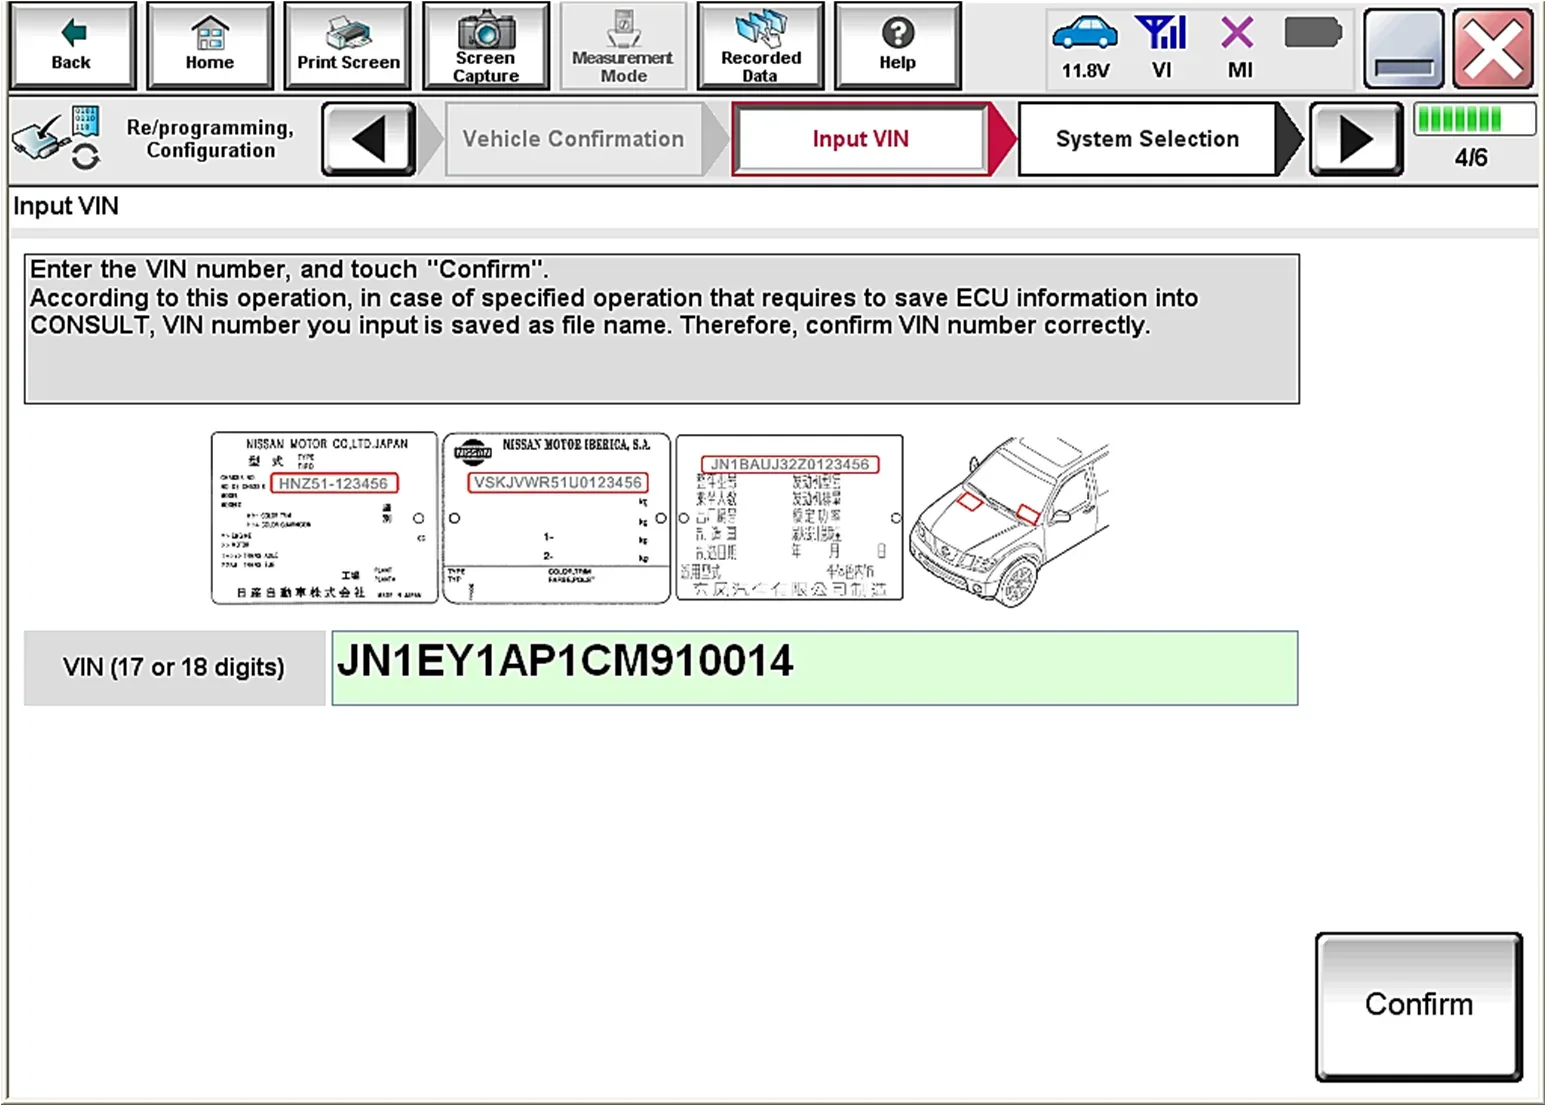
Task: Click the green 4/6 progress bar
Action: click(x=1474, y=120)
